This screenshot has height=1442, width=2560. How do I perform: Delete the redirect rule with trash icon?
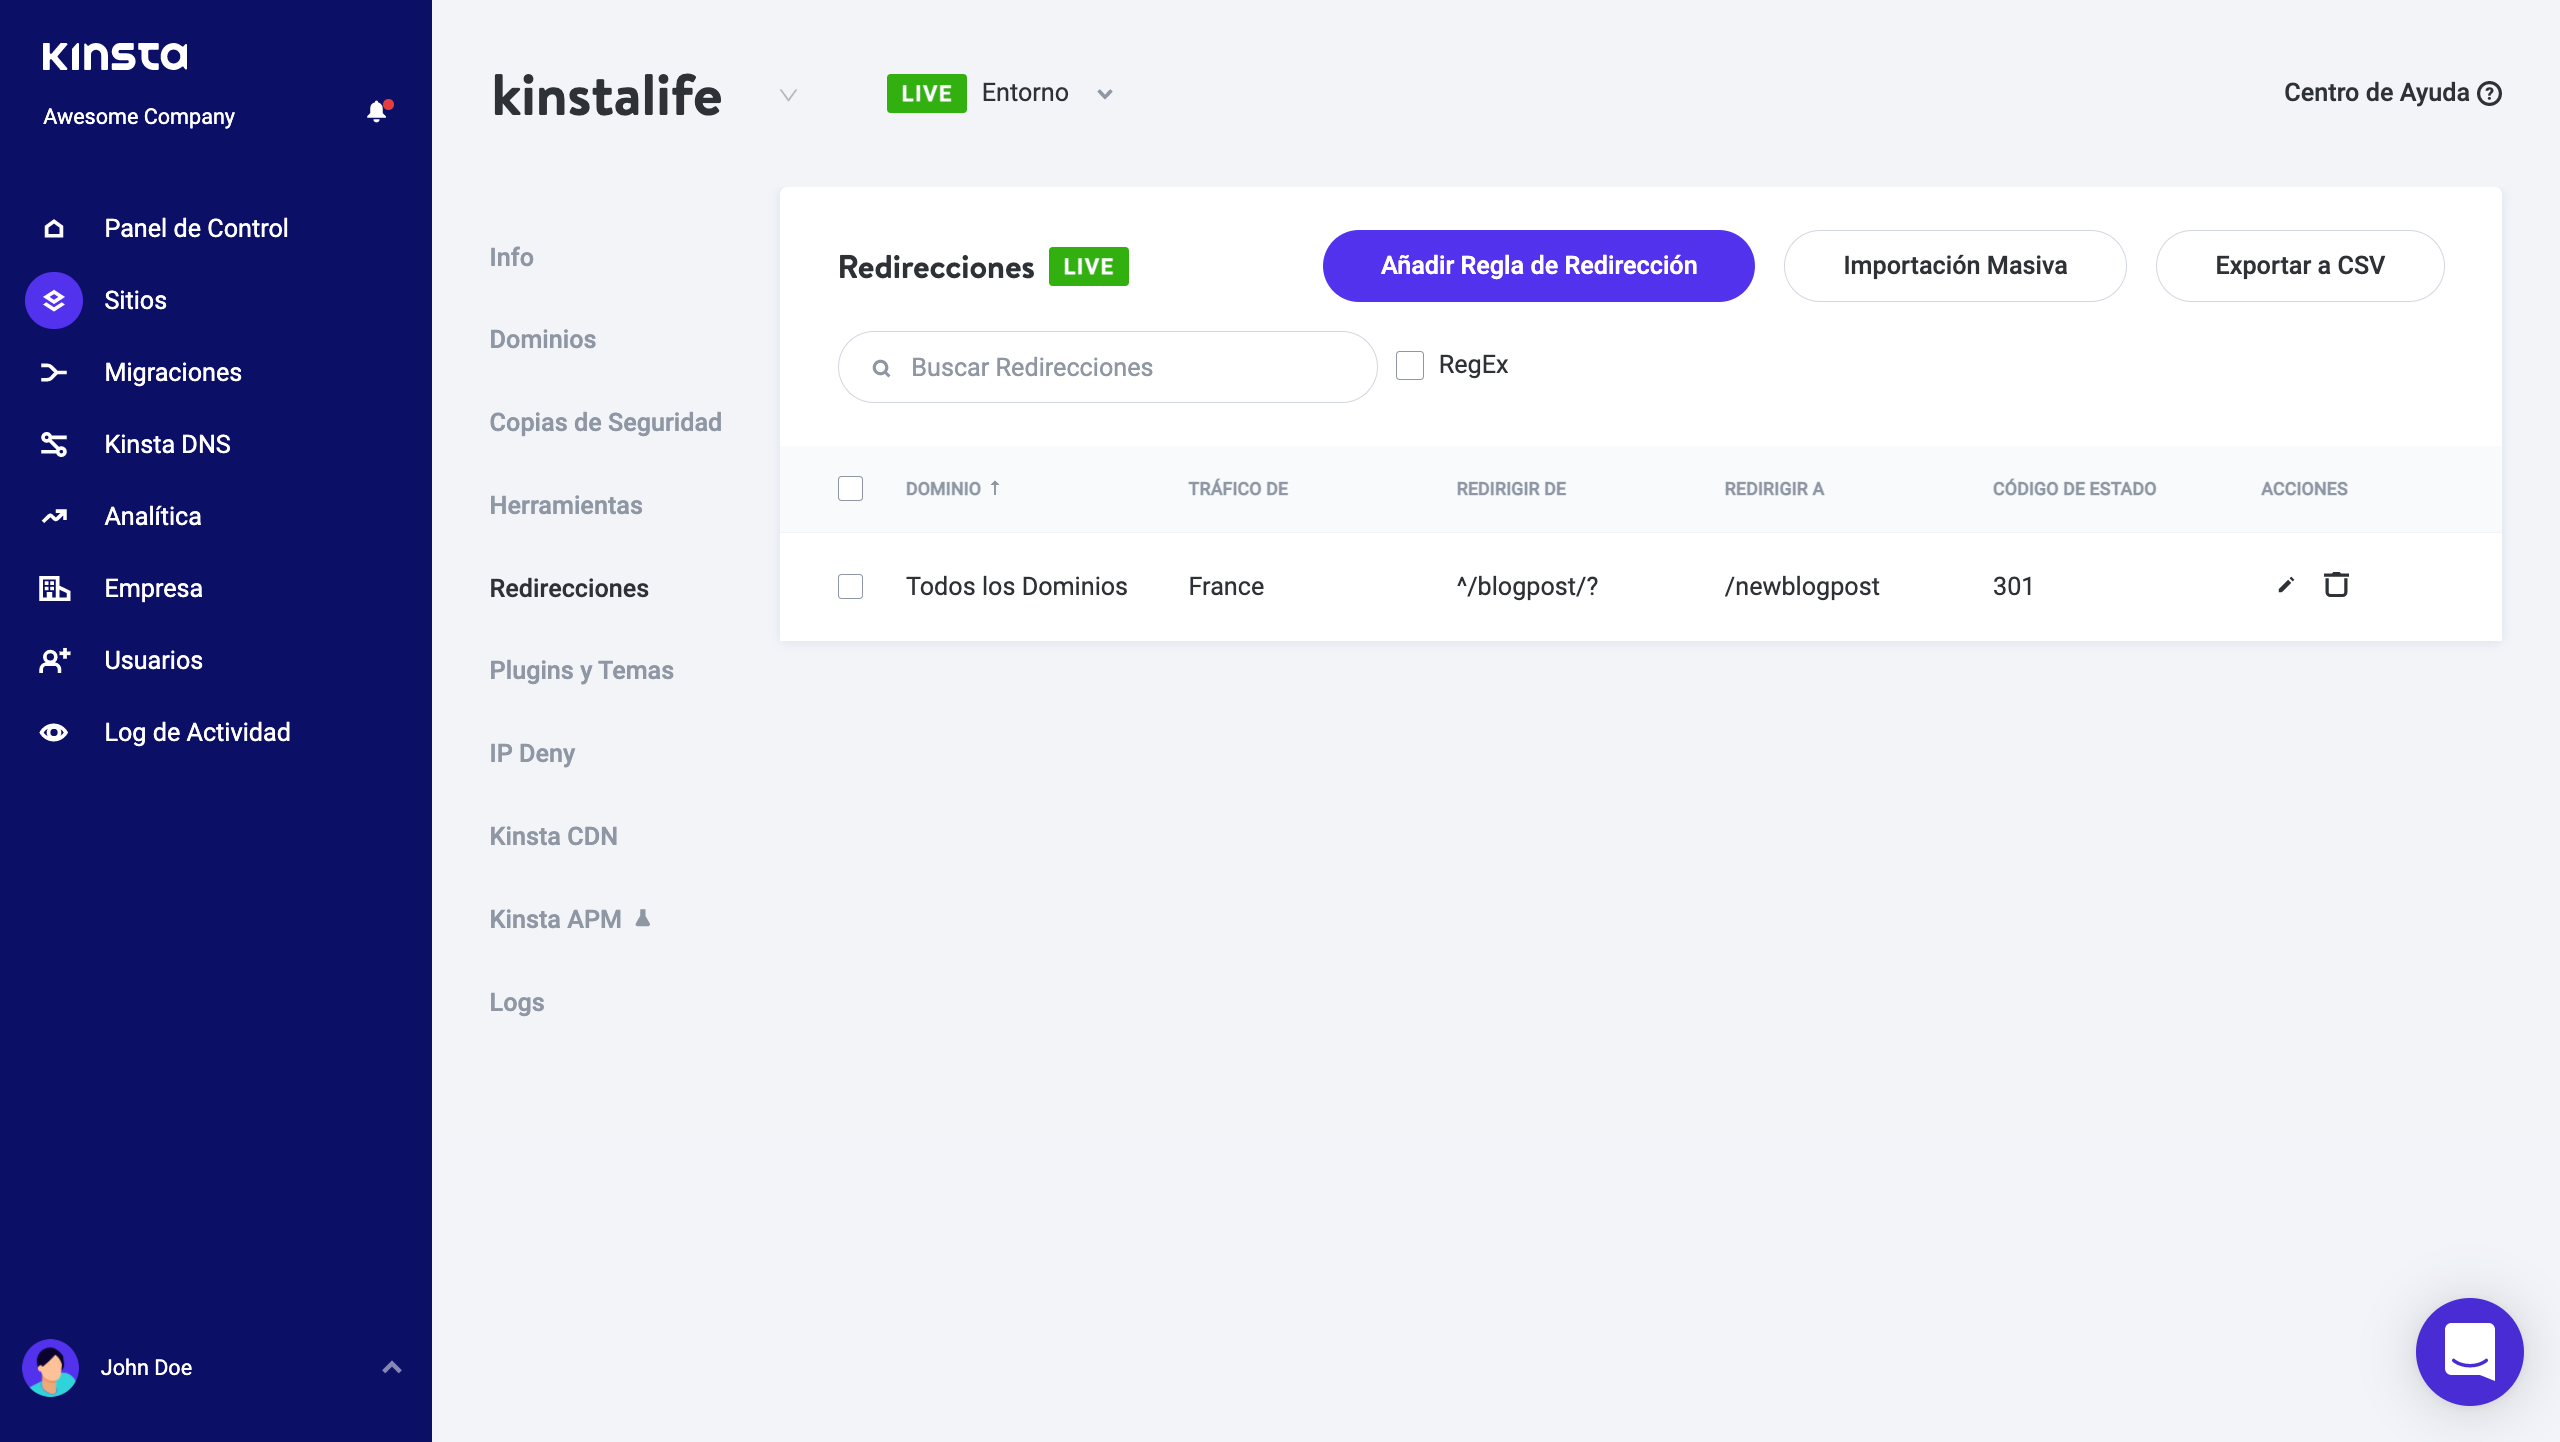2336,585
